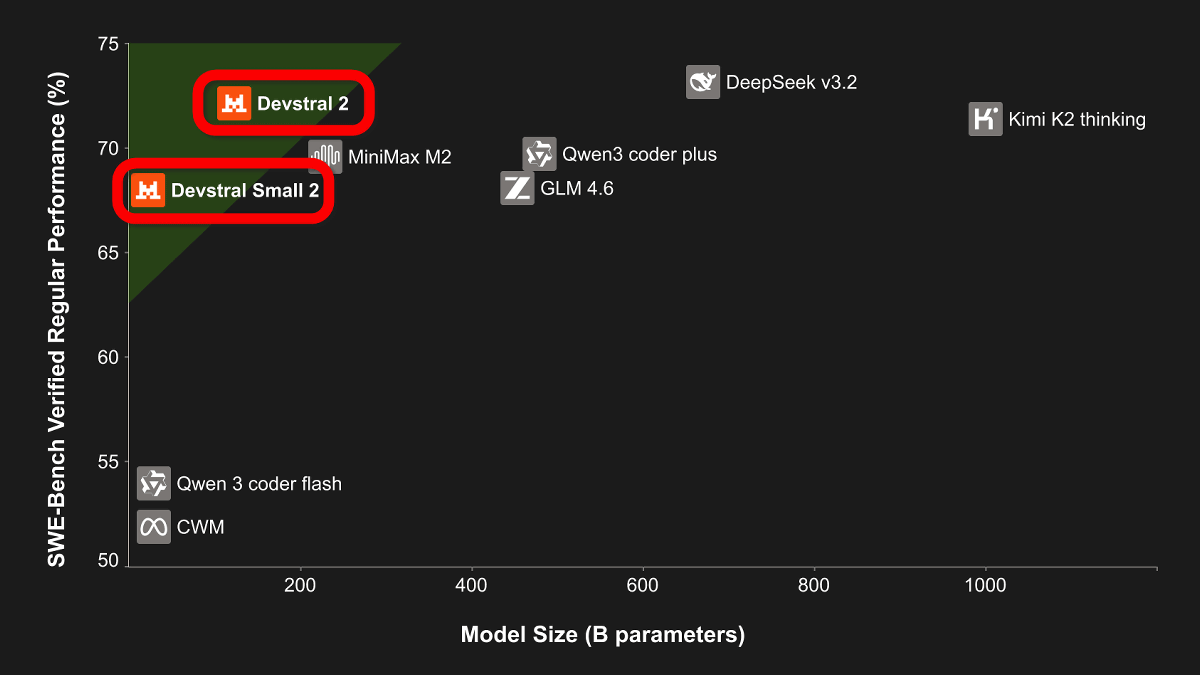Click the GLM 4.6 Z icon
The width and height of the screenshot is (1200, 675).
click(517, 188)
